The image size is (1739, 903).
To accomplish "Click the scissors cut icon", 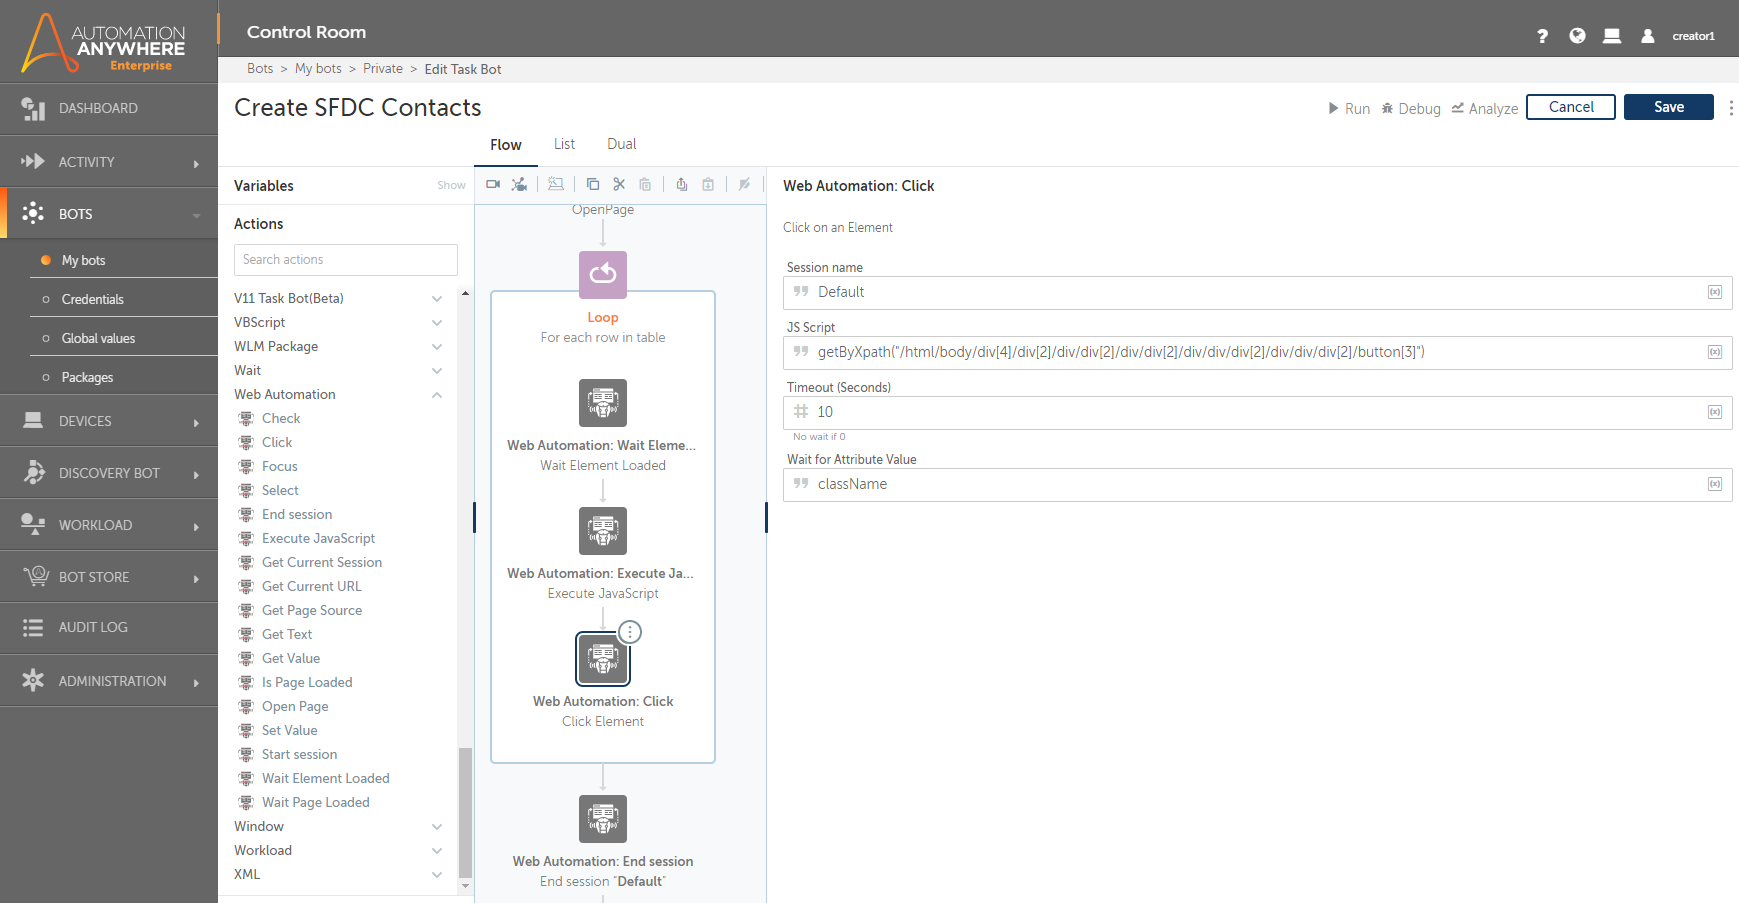I will (x=619, y=184).
